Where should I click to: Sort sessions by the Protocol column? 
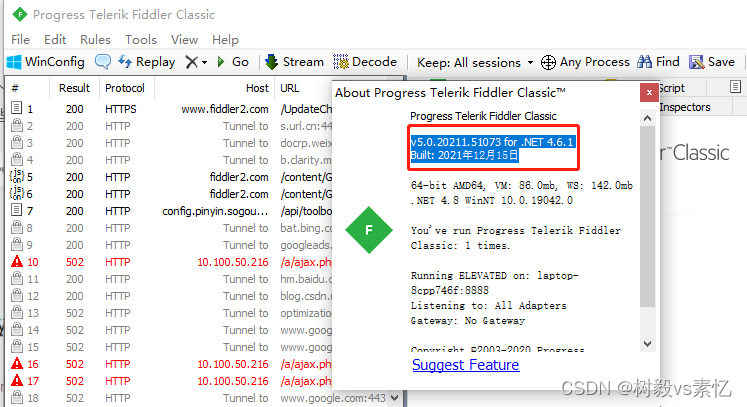click(x=125, y=88)
